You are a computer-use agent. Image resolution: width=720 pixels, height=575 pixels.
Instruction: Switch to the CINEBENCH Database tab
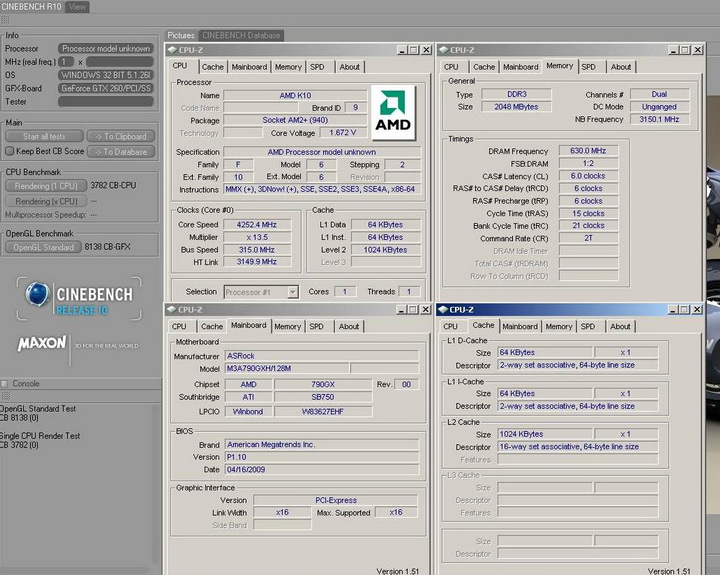click(x=241, y=36)
